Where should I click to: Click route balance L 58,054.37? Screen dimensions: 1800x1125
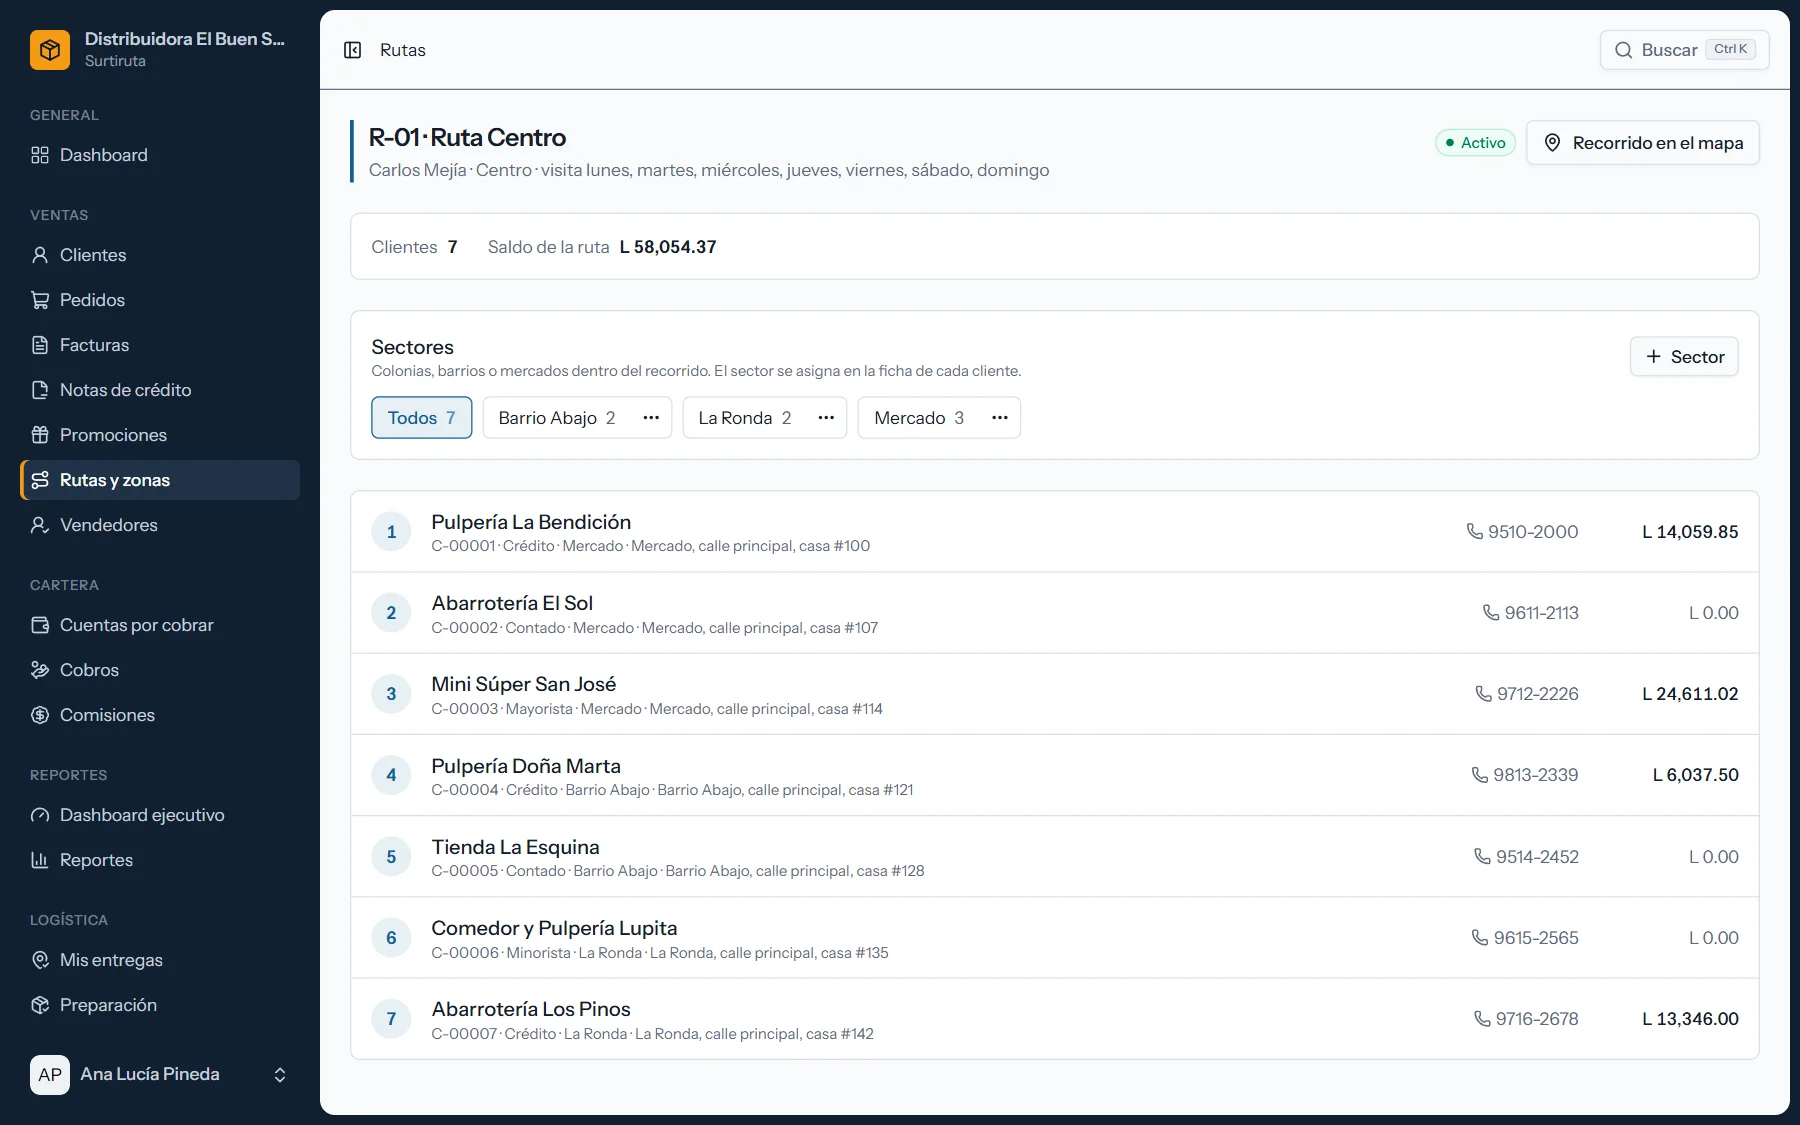pos(668,247)
